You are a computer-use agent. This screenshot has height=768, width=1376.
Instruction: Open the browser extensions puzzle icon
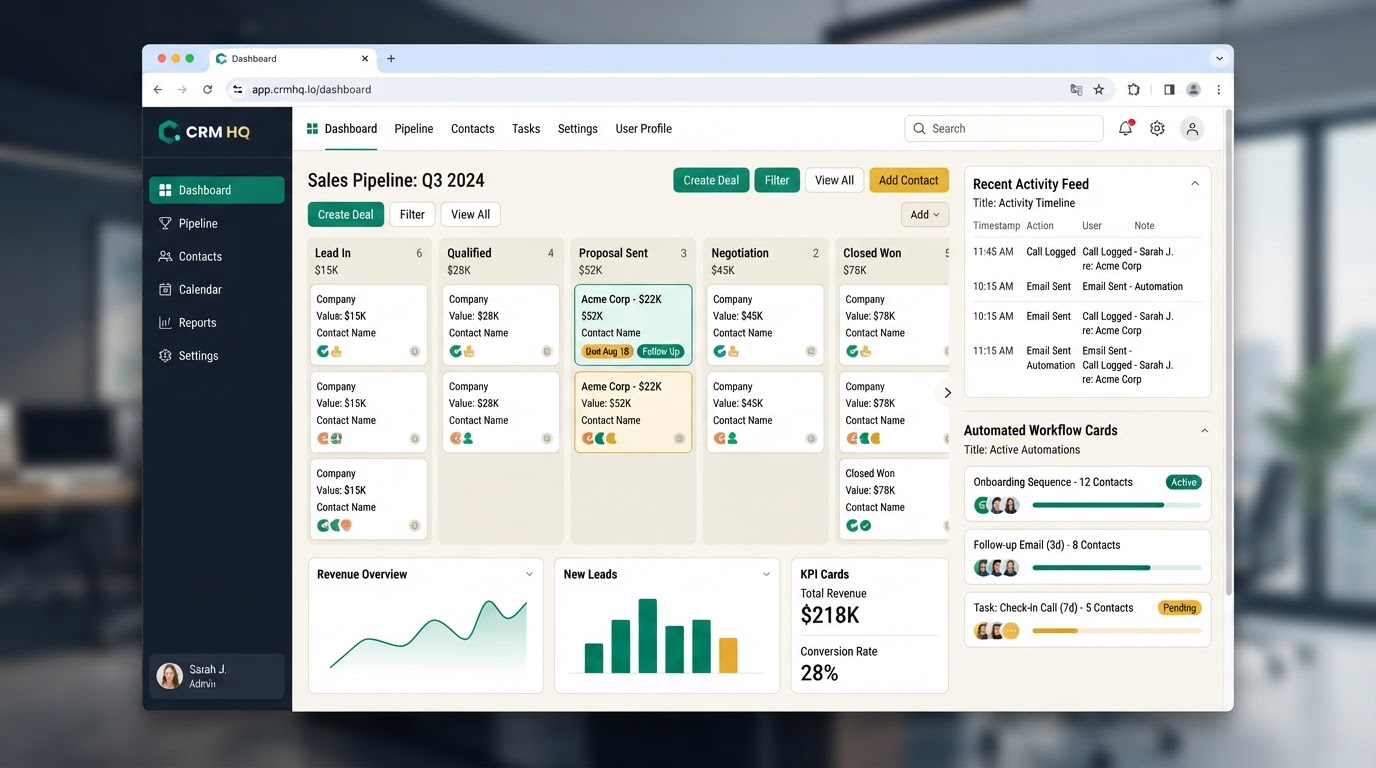[1133, 89]
